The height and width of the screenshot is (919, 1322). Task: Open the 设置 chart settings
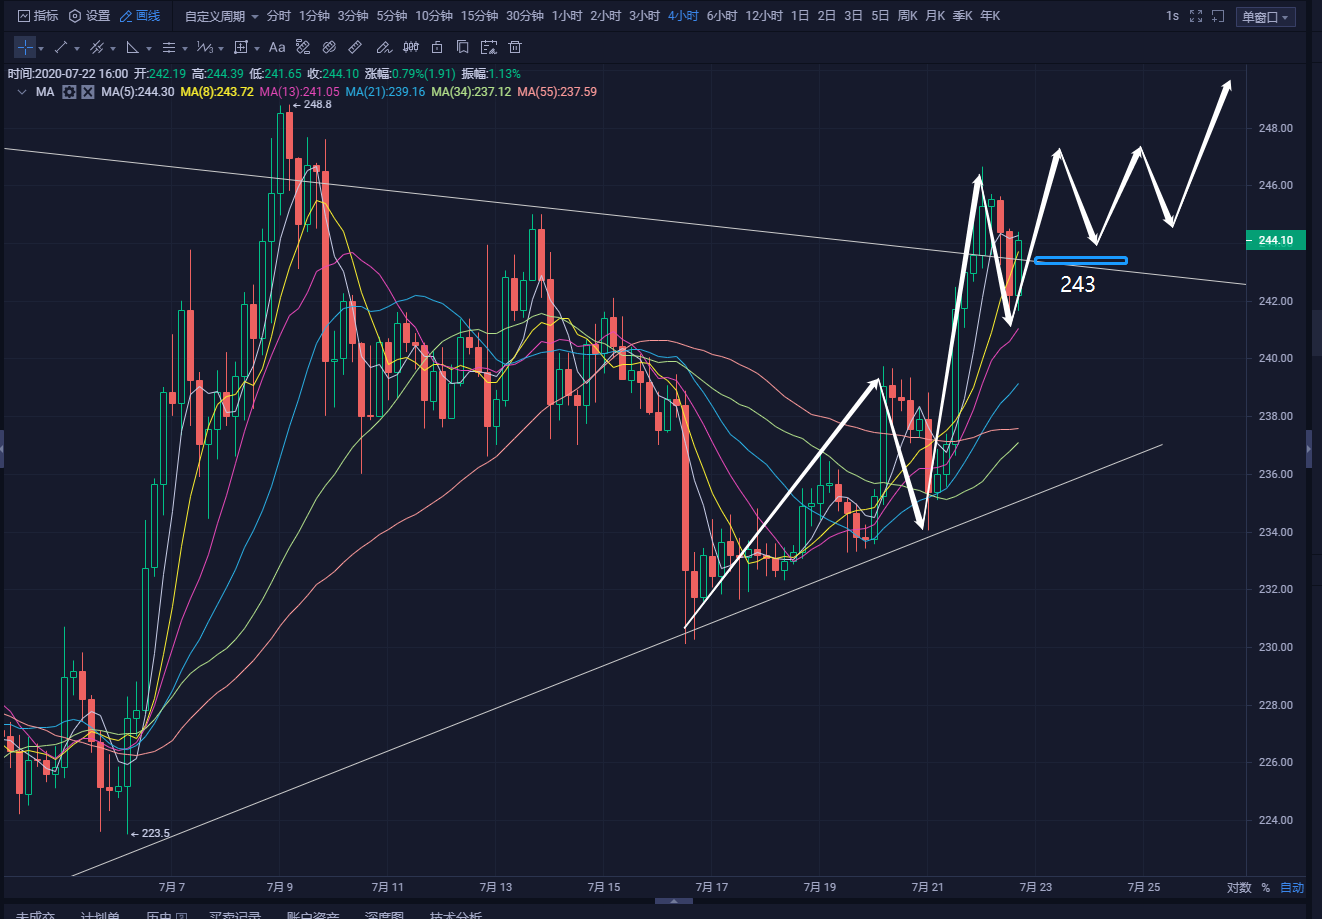click(89, 16)
